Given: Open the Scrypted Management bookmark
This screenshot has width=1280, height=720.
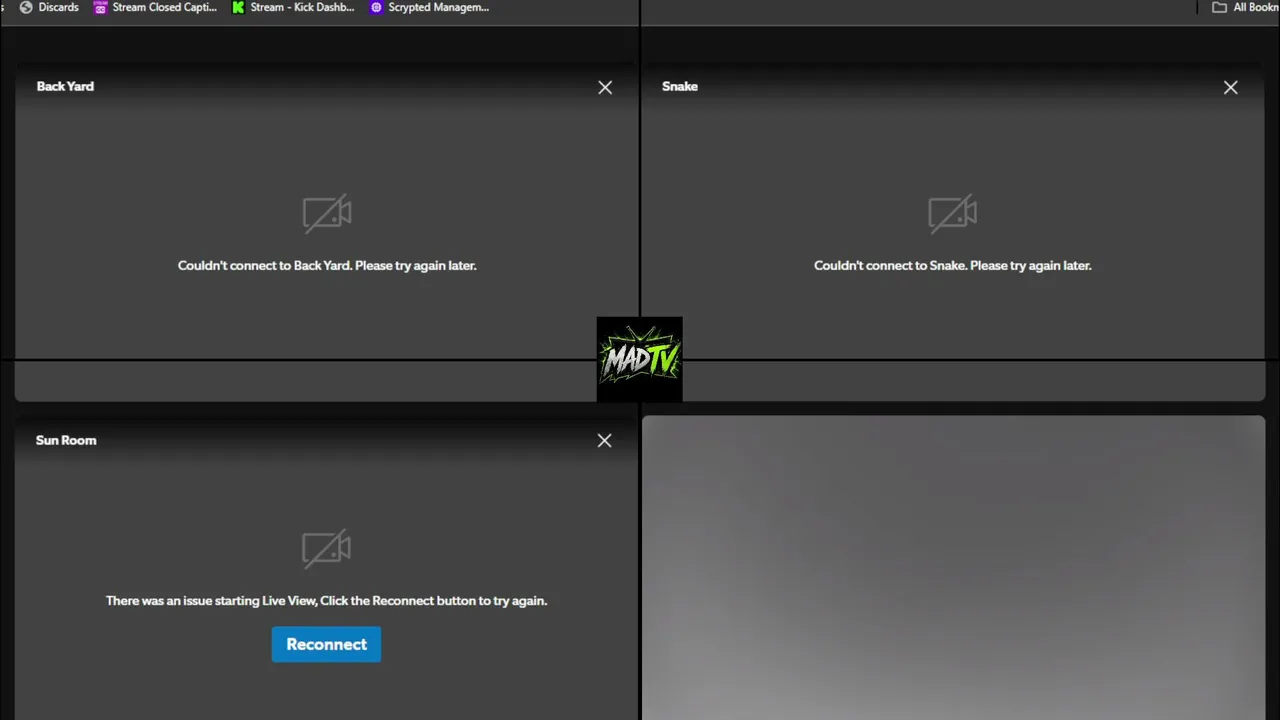Looking at the screenshot, I should coord(429,7).
